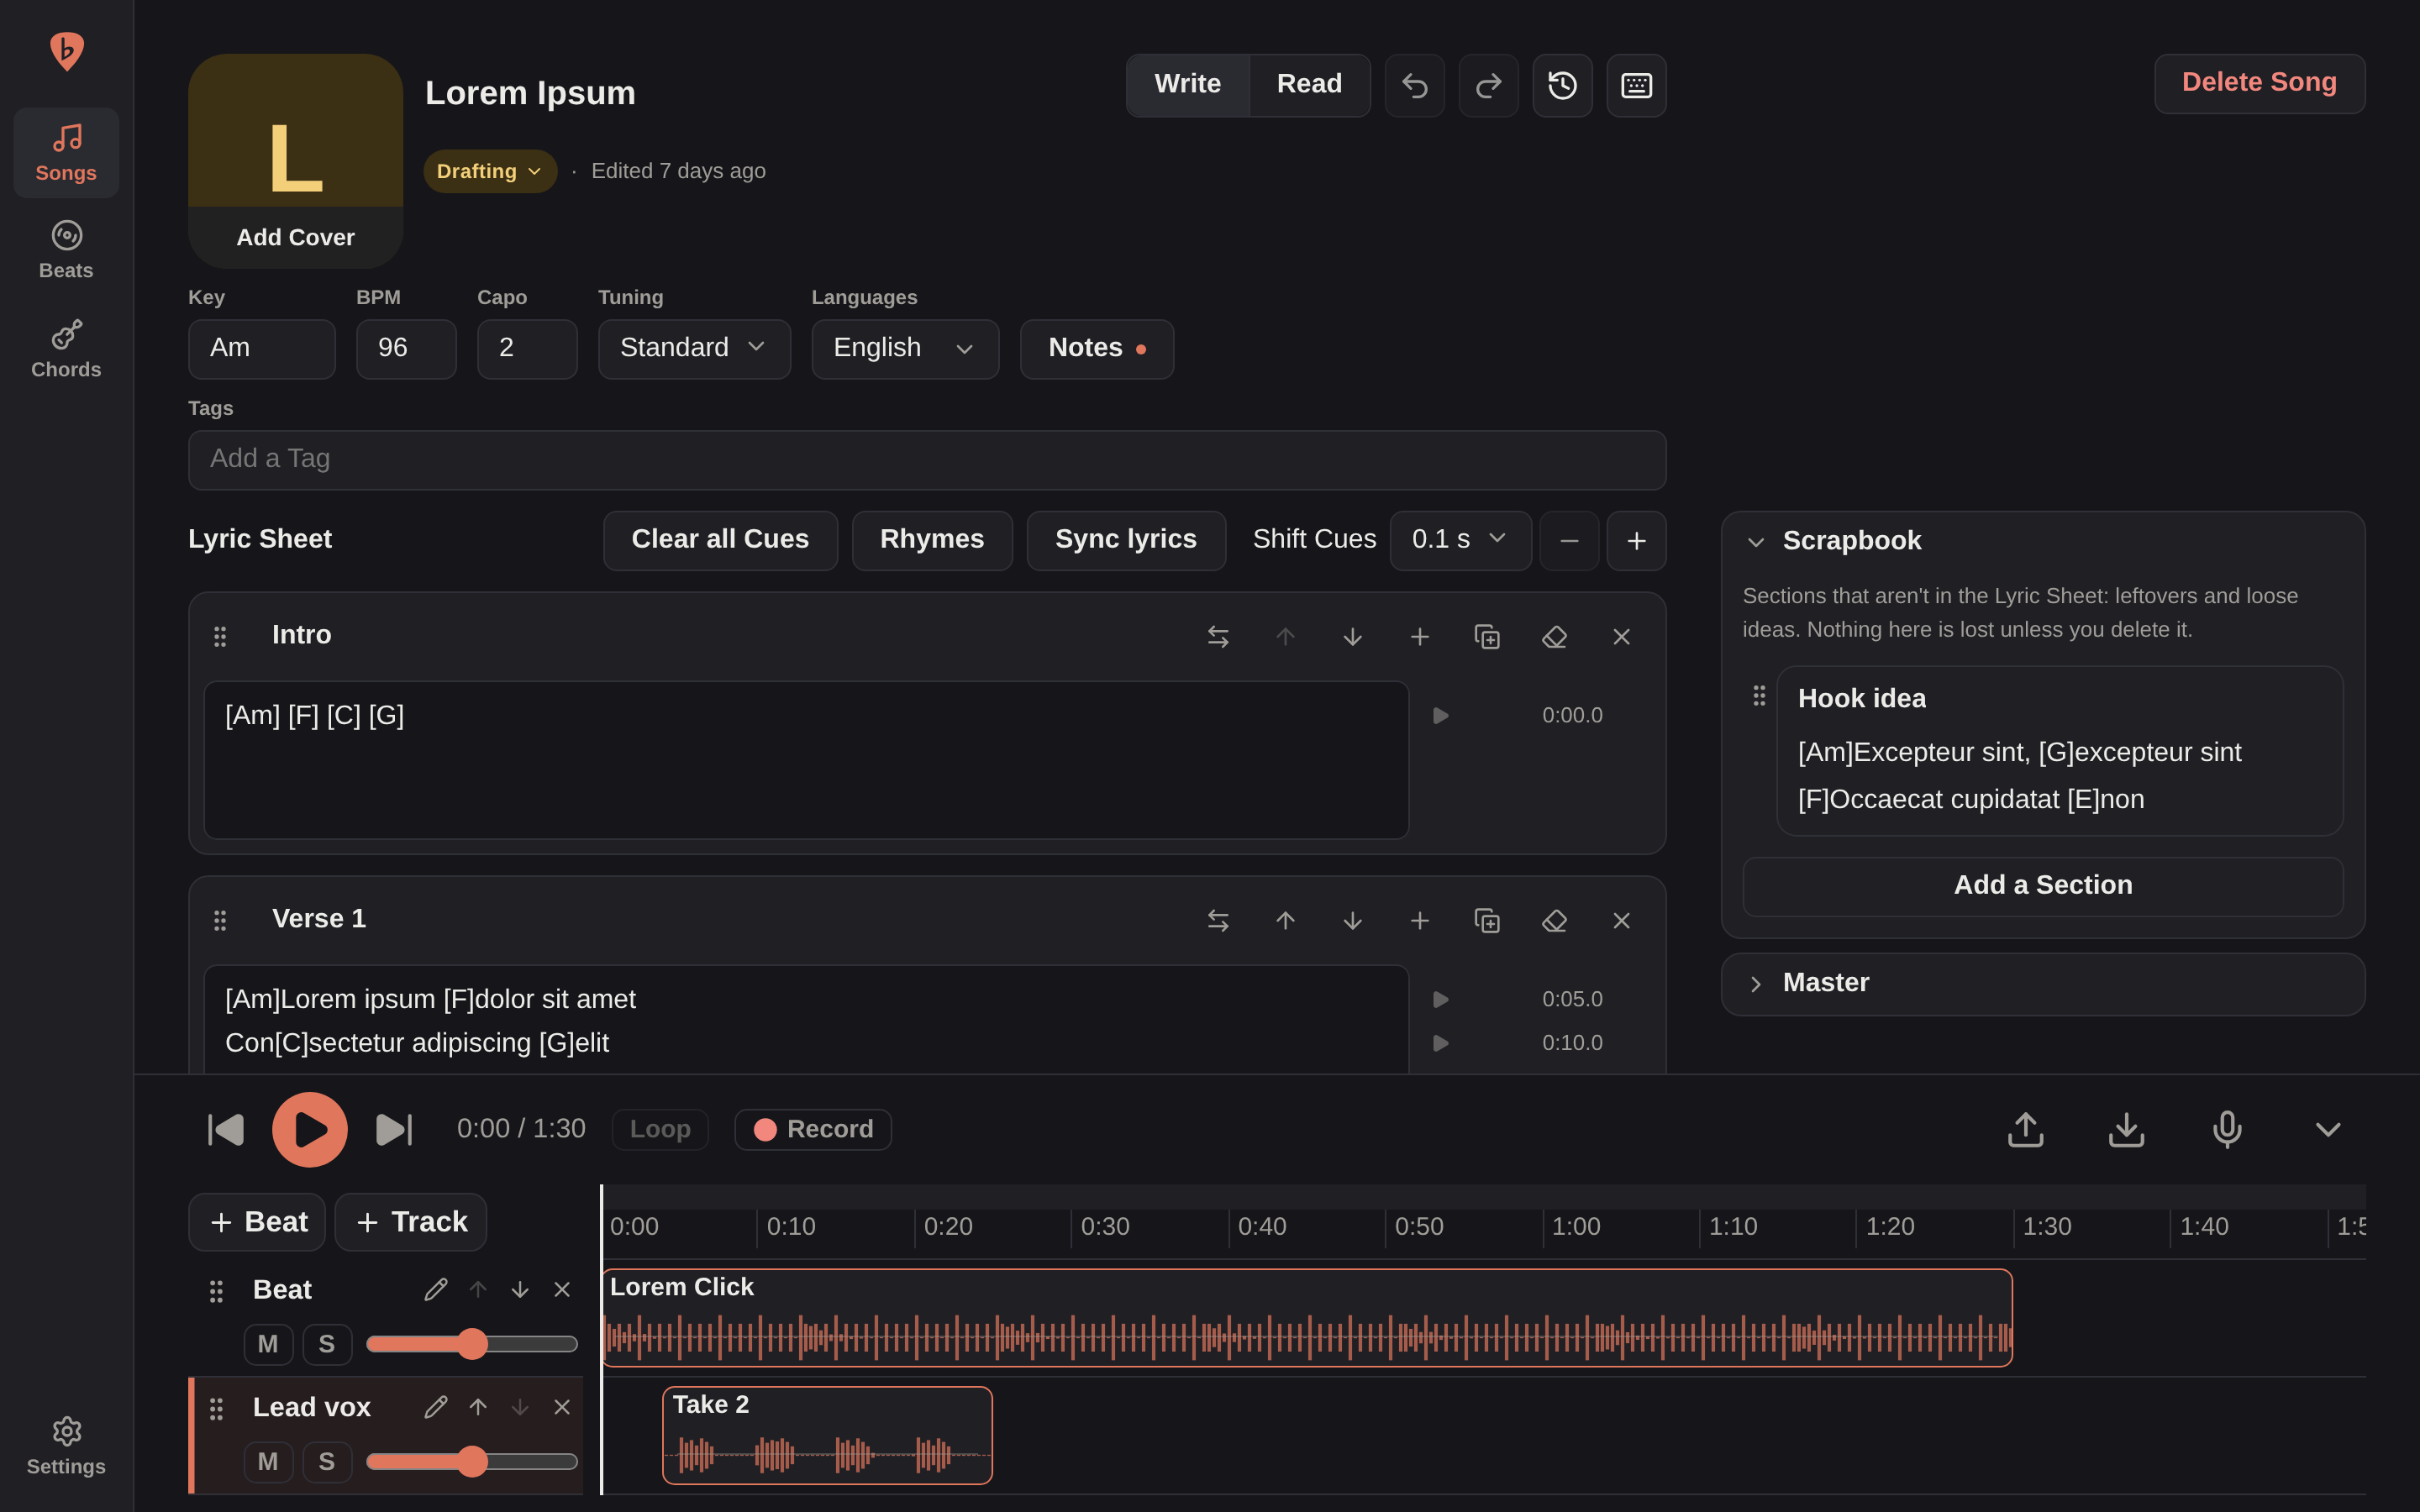Open Chords in the sidebar
The image size is (2420, 1512).
[66, 349]
